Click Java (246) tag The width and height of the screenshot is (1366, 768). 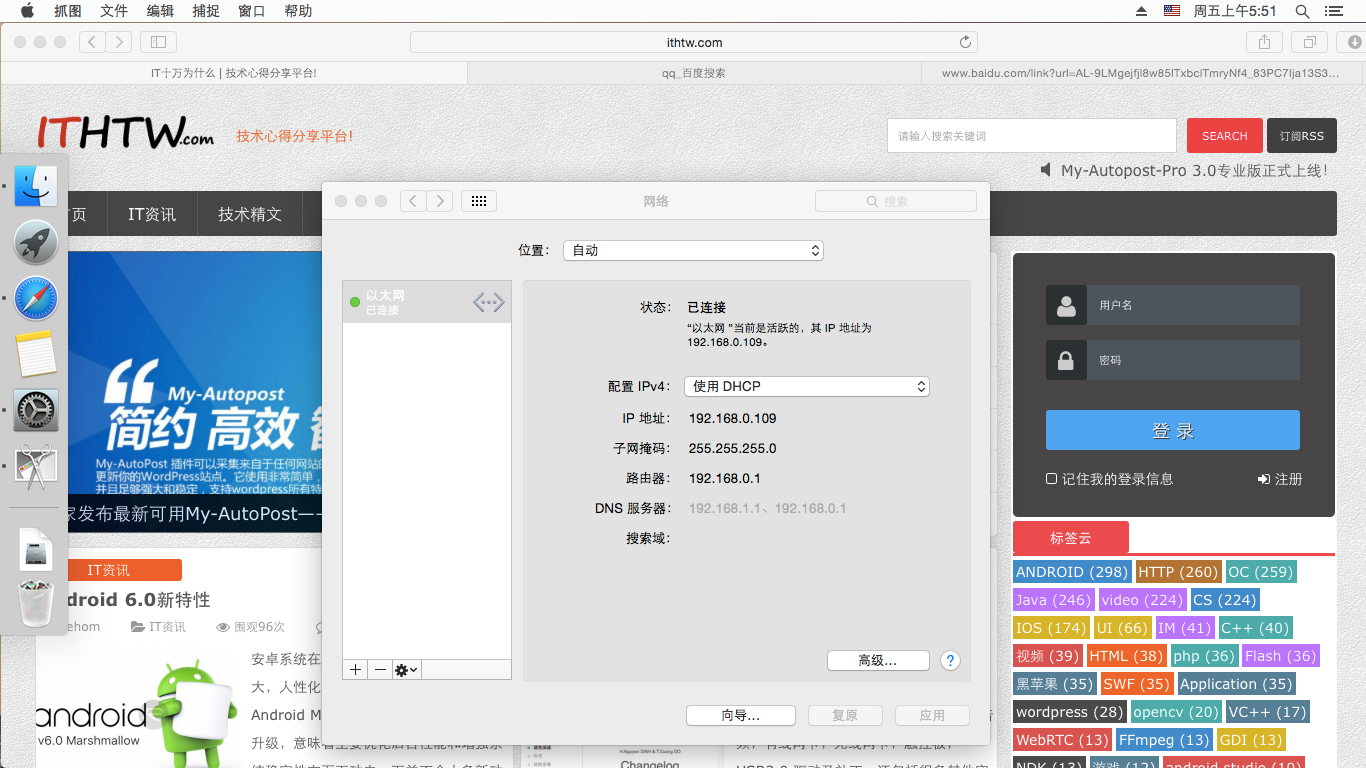point(1053,600)
